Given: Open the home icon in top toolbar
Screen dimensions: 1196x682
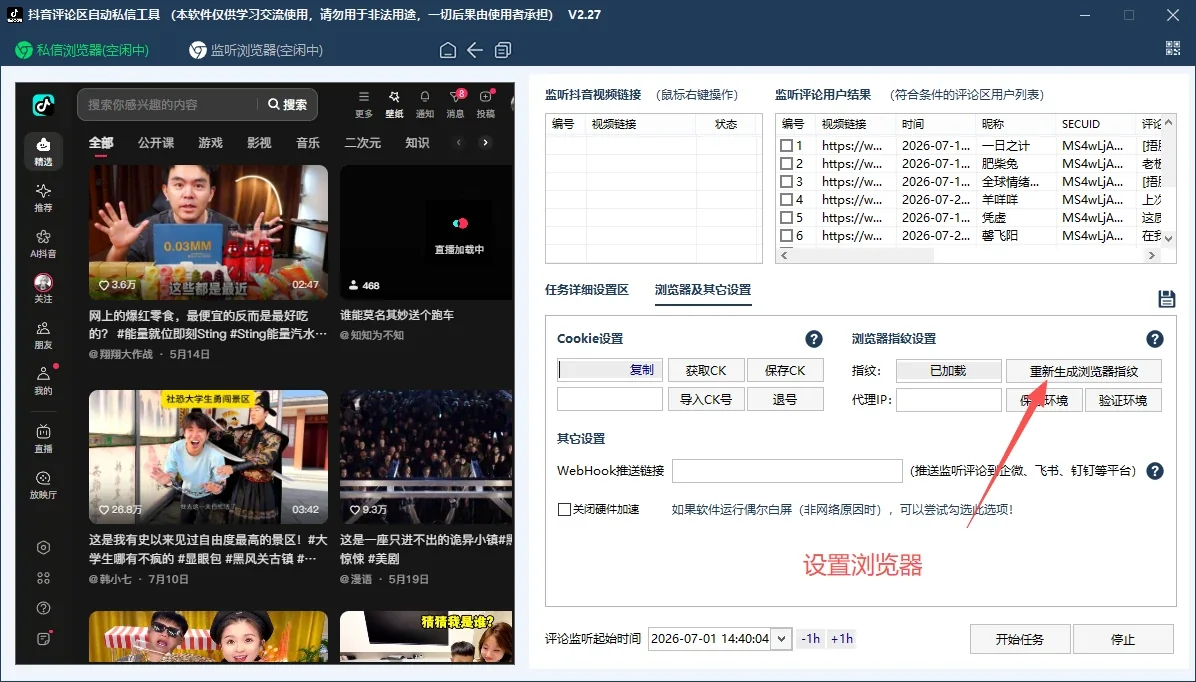Looking at the screenshot, I should (x=448, y=50).
